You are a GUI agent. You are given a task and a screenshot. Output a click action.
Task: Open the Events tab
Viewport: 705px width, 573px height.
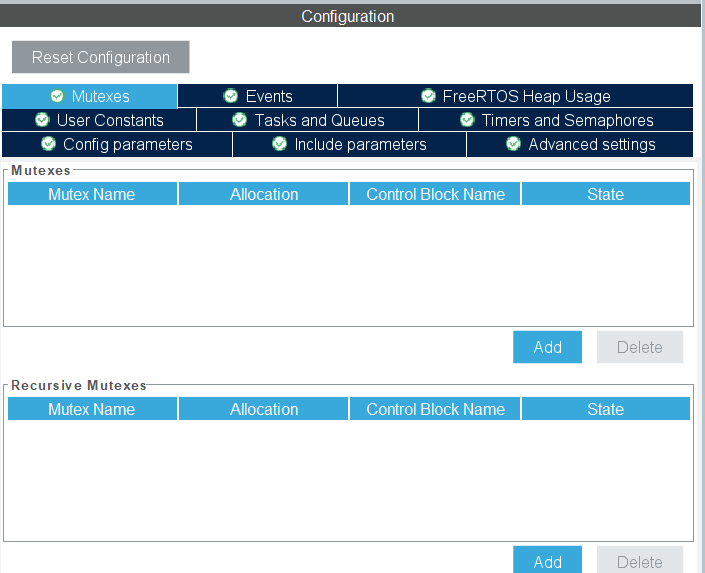tap(258, 96)
